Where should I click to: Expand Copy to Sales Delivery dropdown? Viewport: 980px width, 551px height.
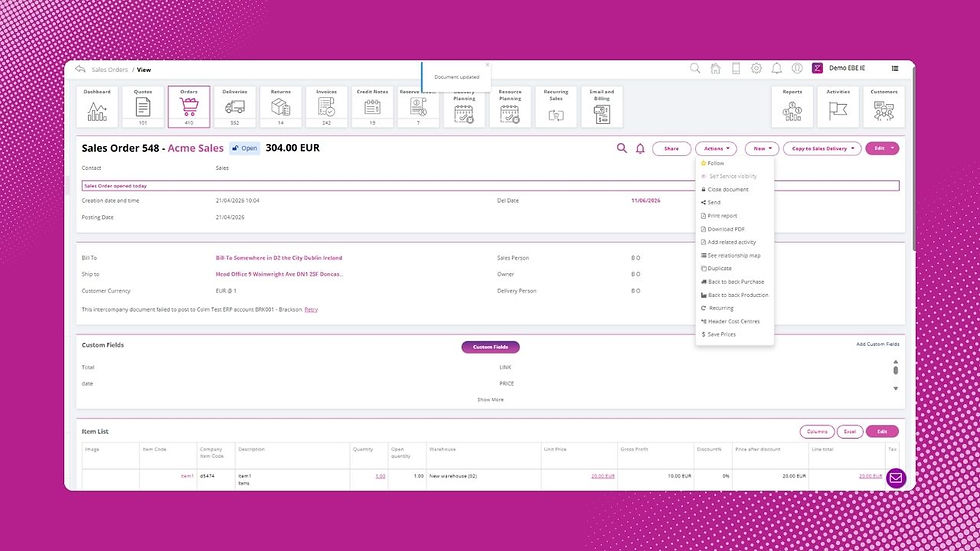click(x=822, y=149)
